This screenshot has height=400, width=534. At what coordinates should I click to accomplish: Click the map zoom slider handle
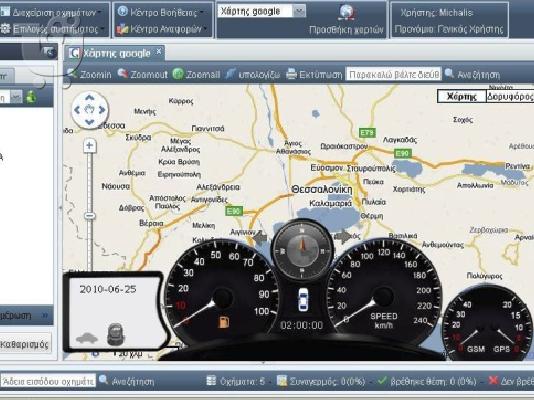click(x=90, y=216)
